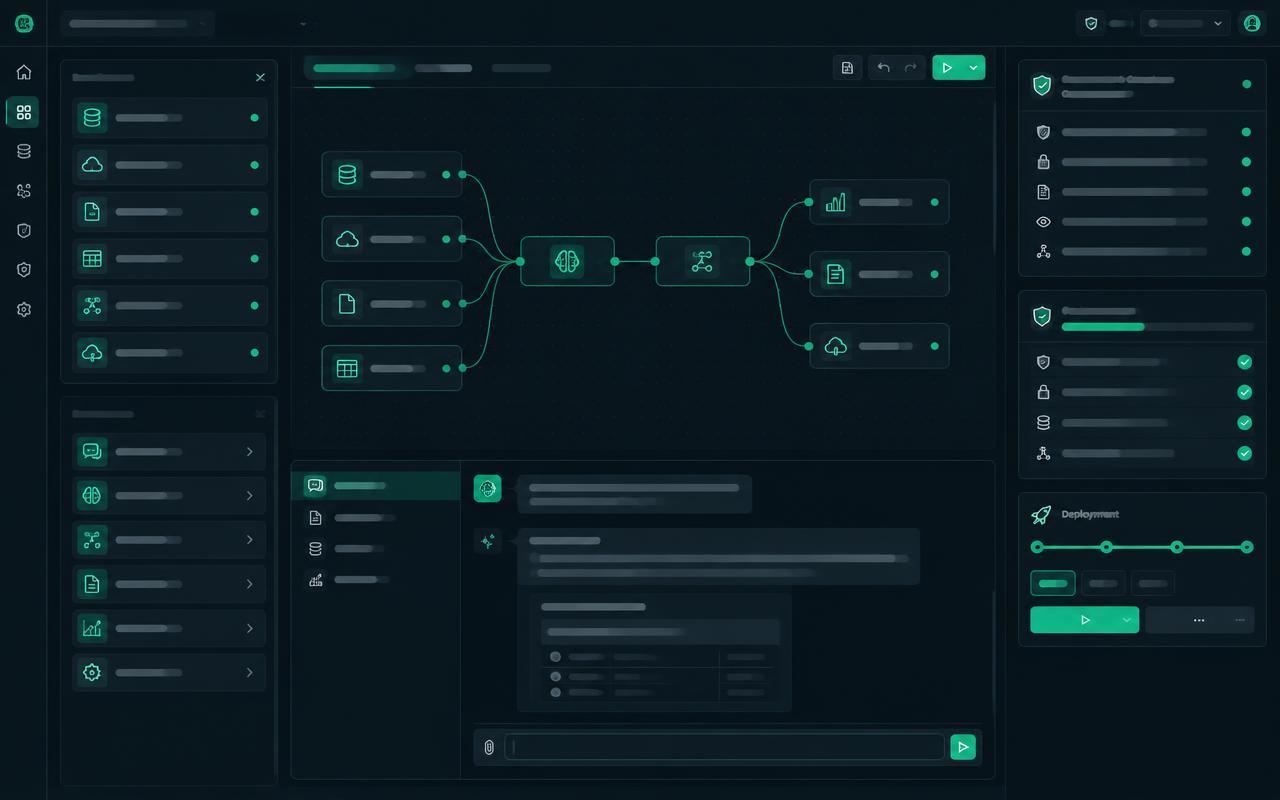Open the user avatar in the top bar

point(1252,23)
